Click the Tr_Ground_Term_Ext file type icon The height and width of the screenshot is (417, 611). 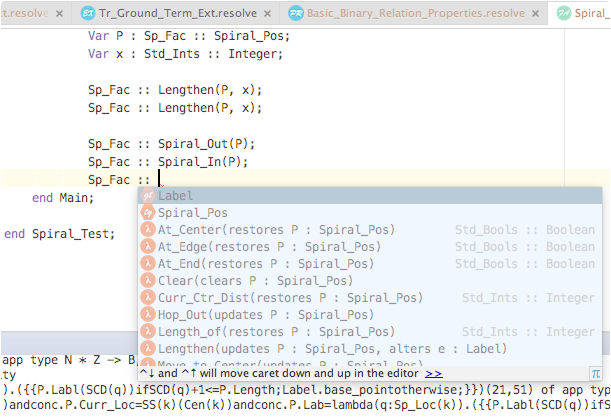(x=88, y=14)
